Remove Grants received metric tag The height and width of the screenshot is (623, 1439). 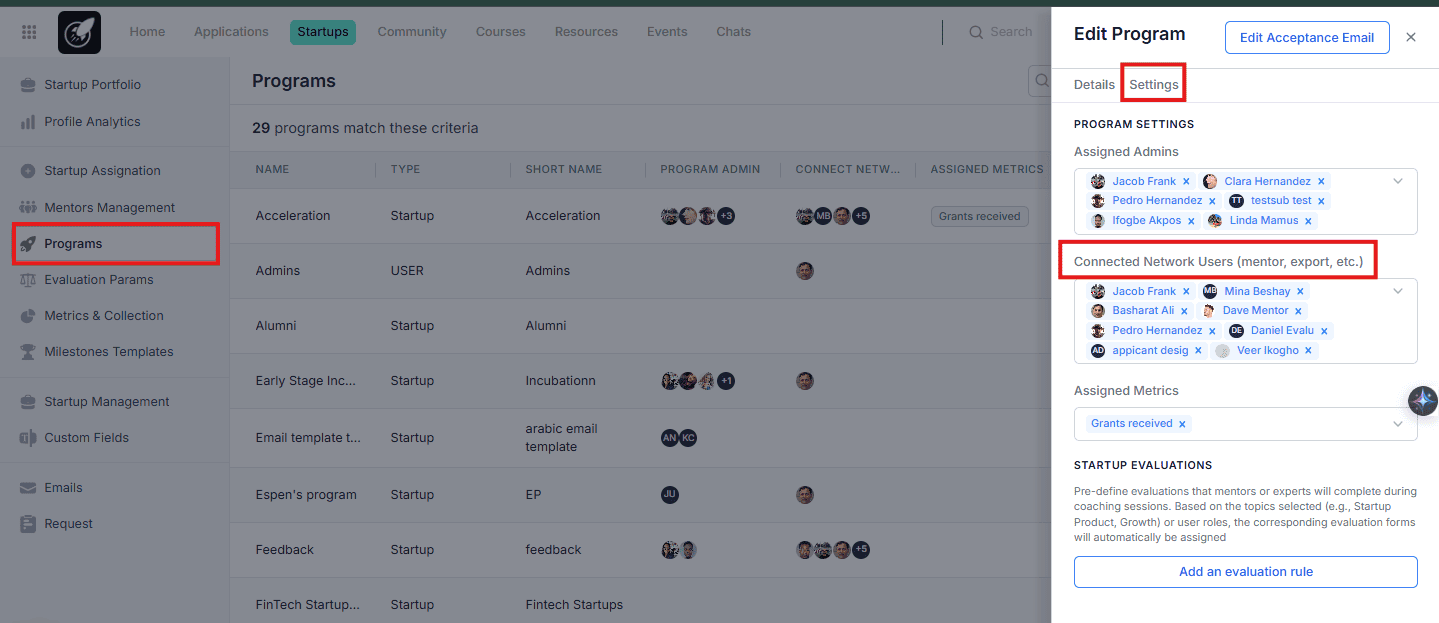1182,424
